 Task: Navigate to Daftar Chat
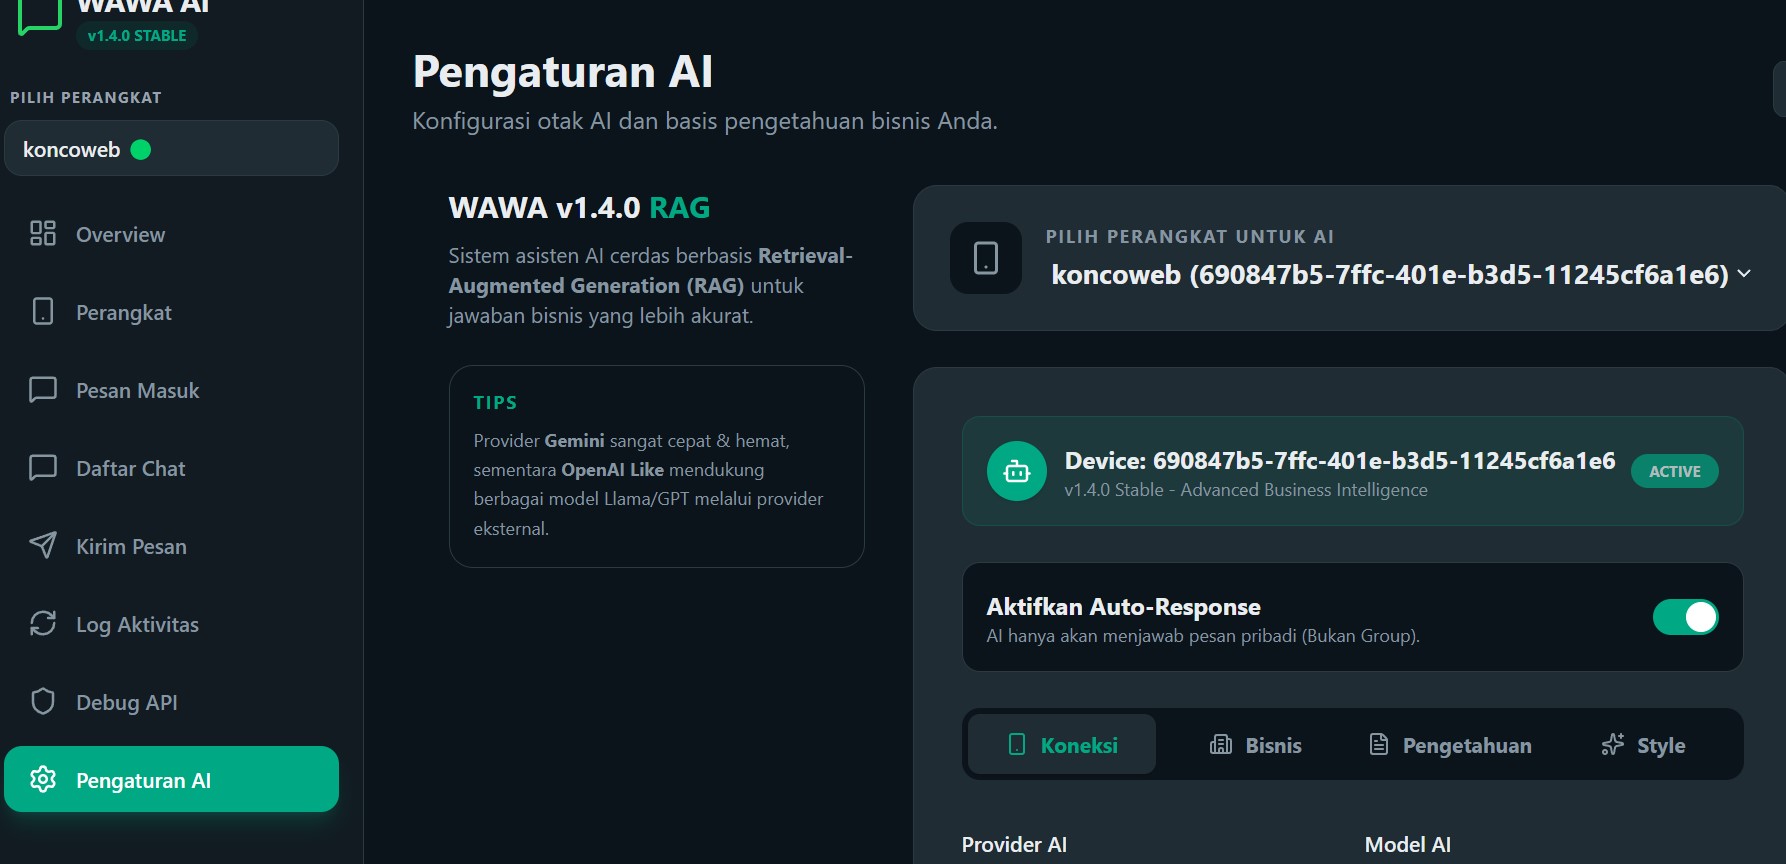[x=171, y=468]
